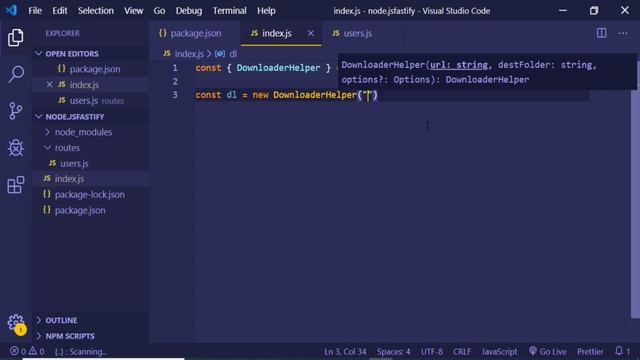Screen dimensions: 640x360
Task: Click the VS Code logo icon
Action: [11, 10]
